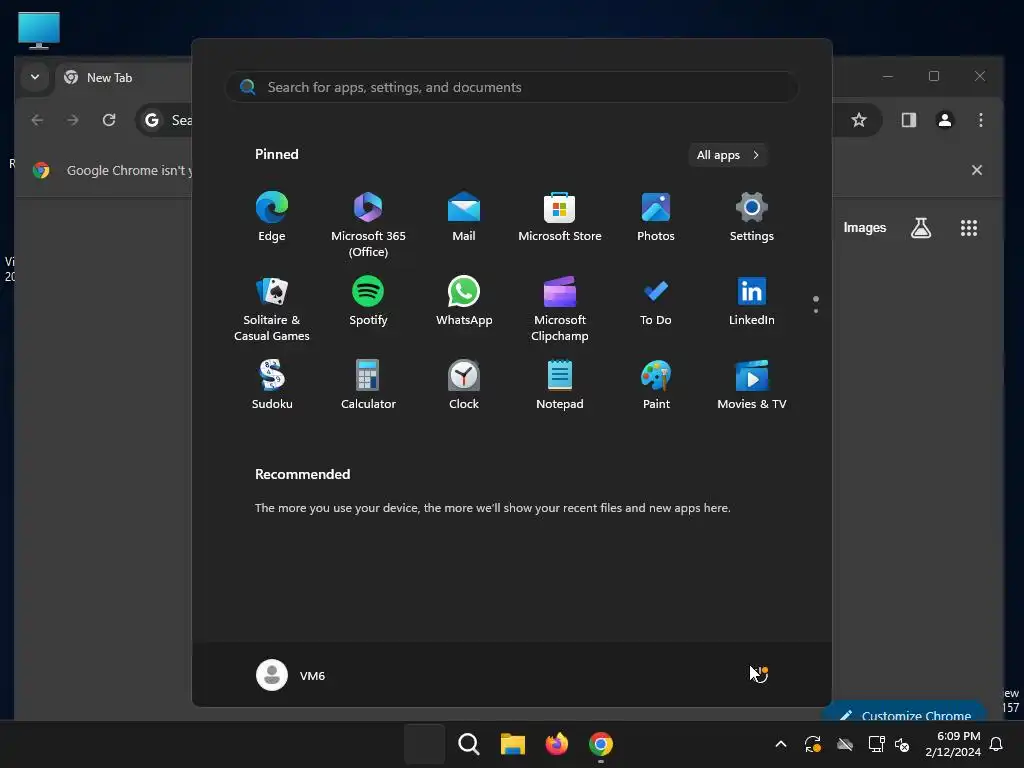Open the VM6 user account menu

tap(291, 675)
